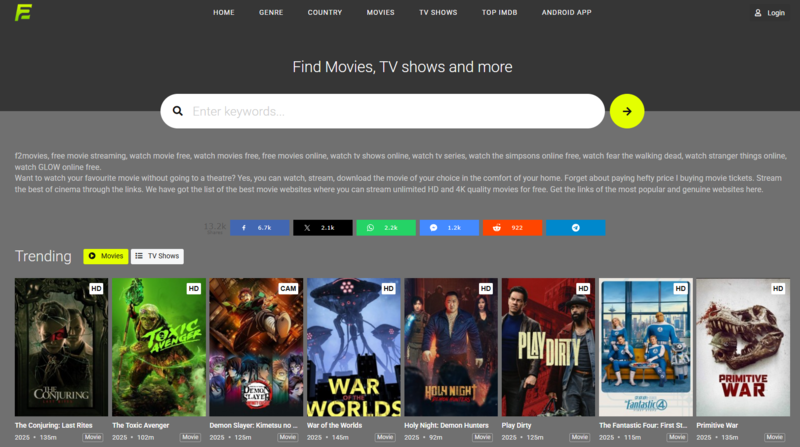Image resolution: width=800 pixels, height=447 pixels.
Task: Click heading Find Movies, TV shows and more
Action: (402, 67)
